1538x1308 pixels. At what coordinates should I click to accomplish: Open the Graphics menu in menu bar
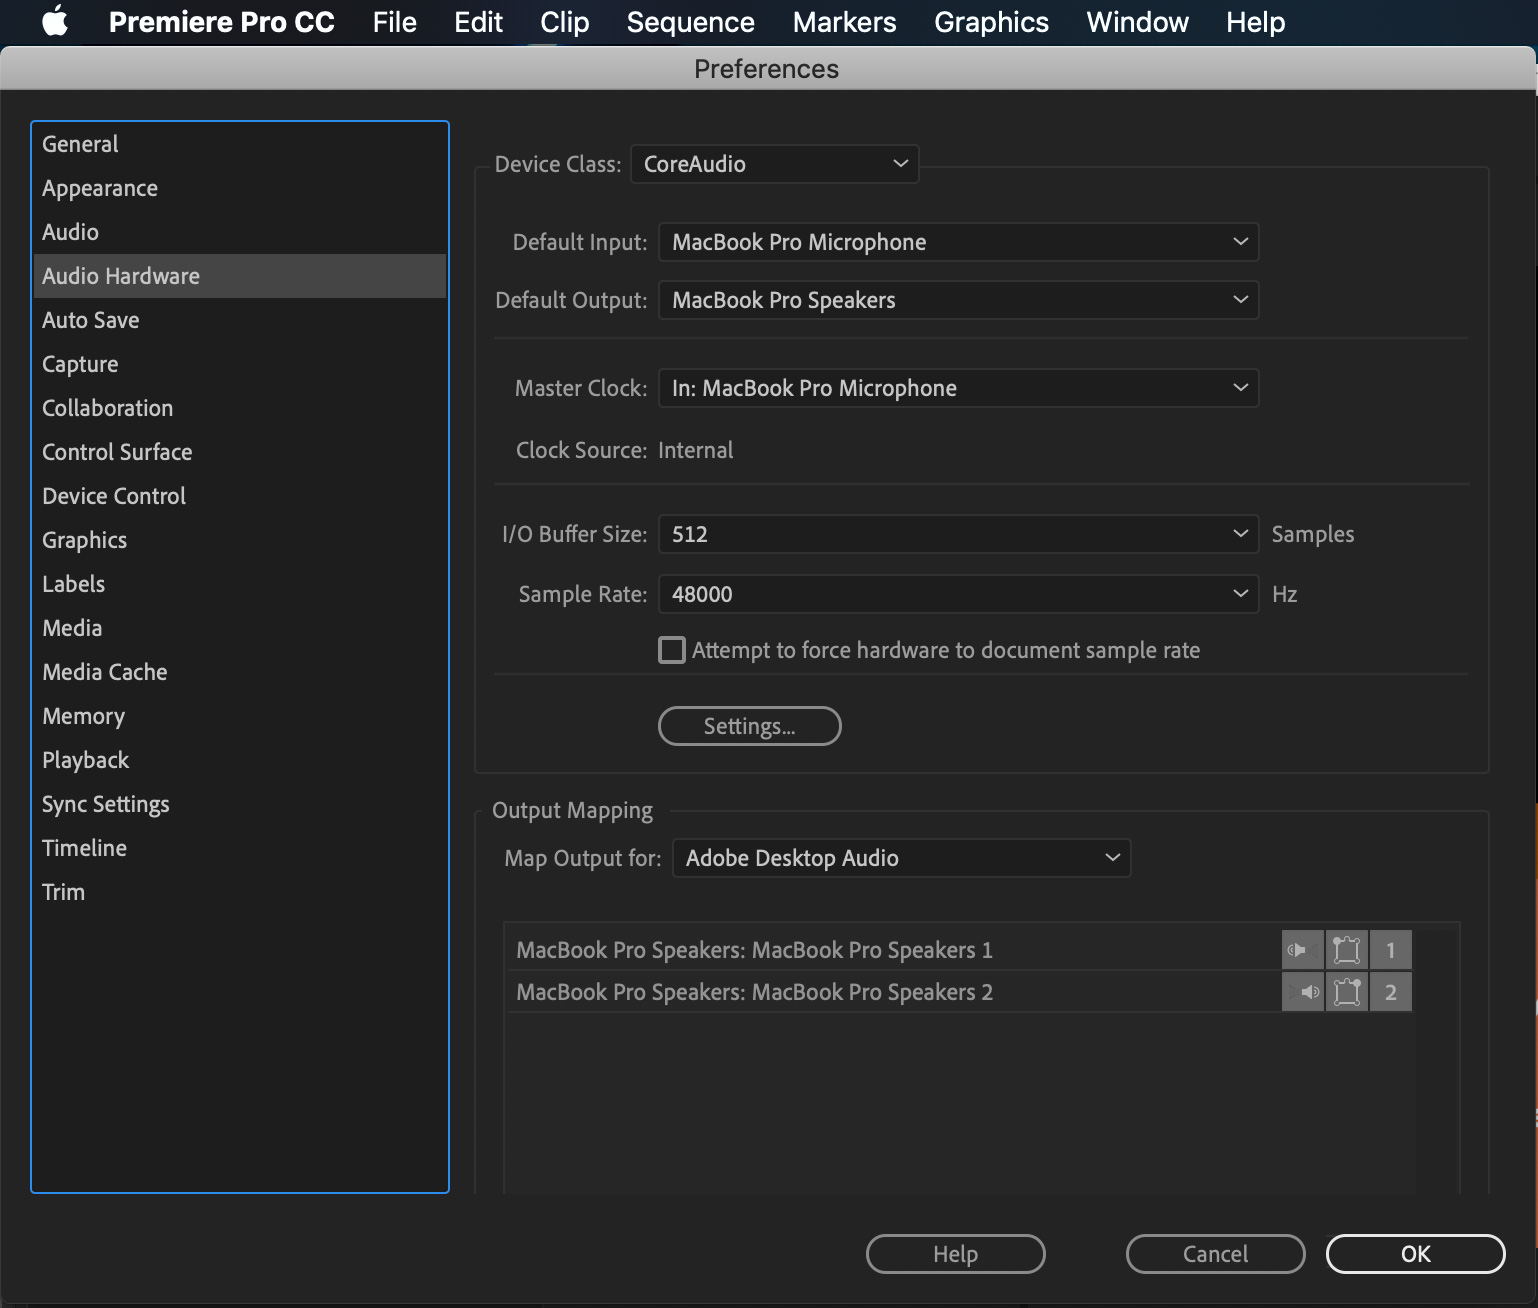click(x=991, y=22)
